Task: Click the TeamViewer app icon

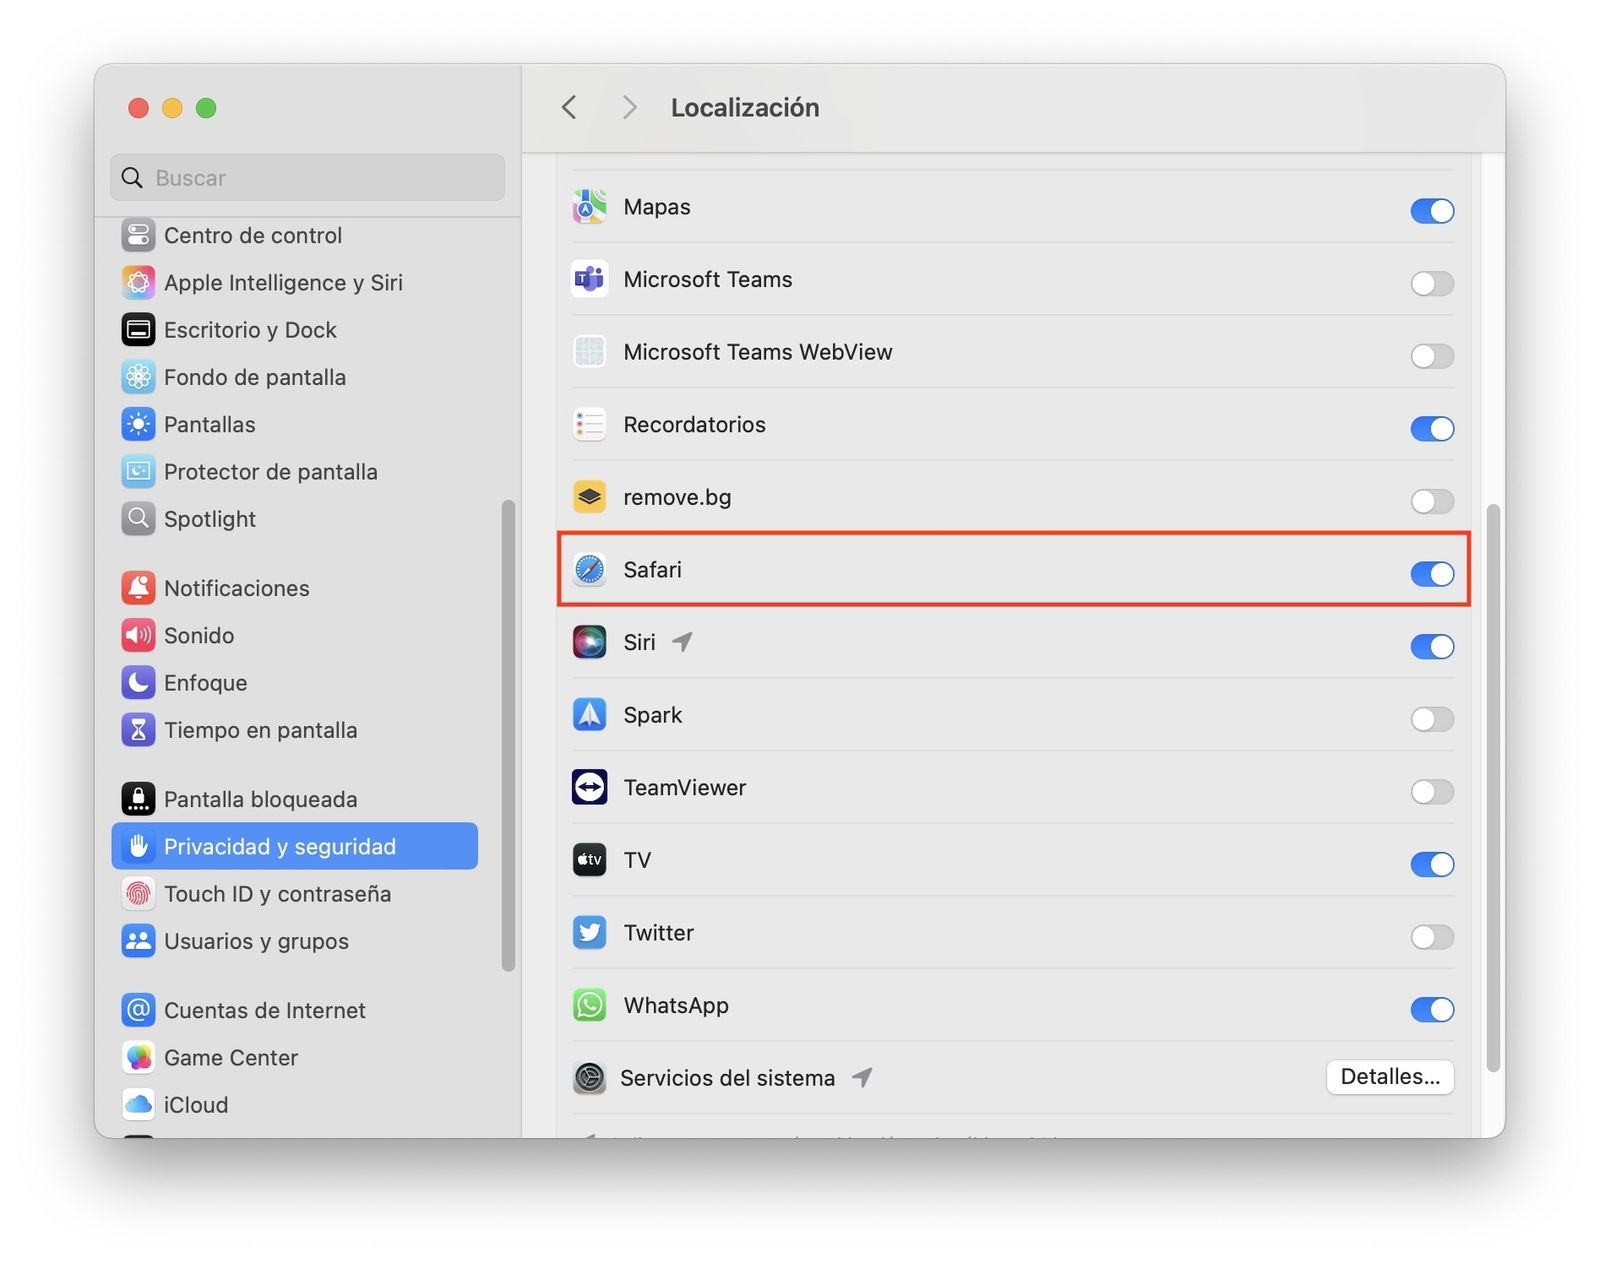Action: click(589, 787)
